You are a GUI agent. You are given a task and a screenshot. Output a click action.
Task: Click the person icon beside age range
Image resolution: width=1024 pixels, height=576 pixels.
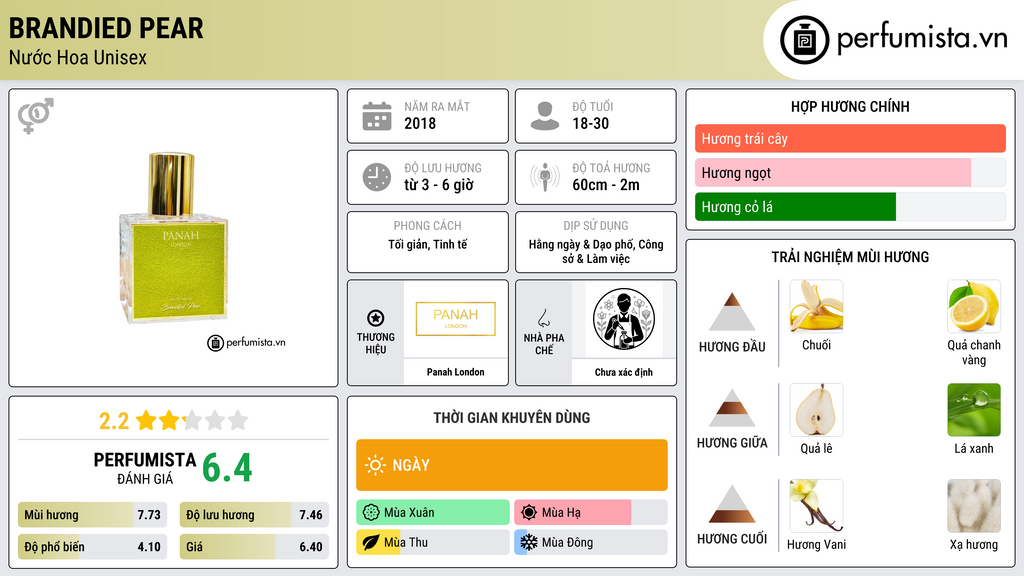pyautogui.click(x=545, y=116)
